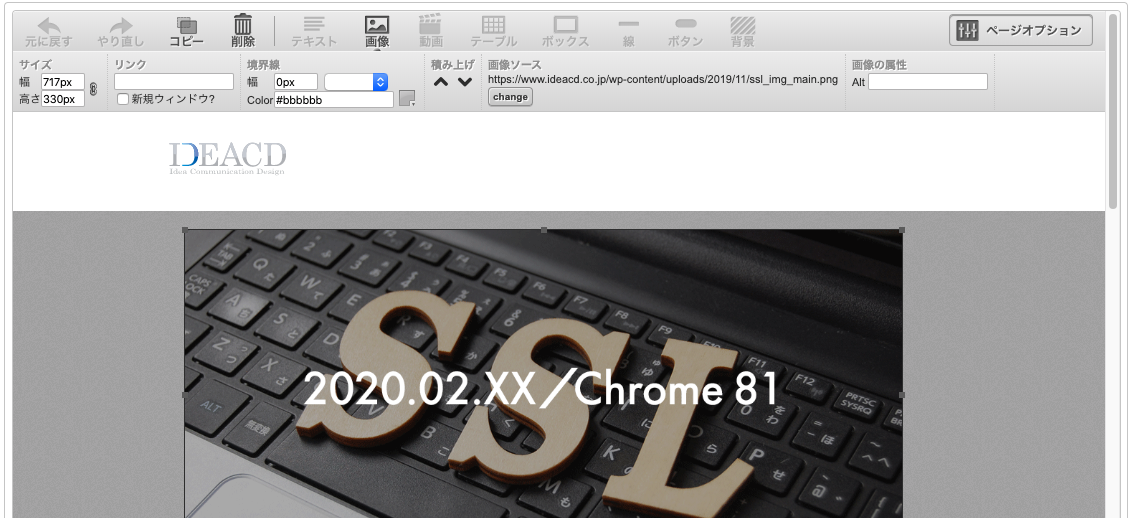
Task: Open the border style dropdown
Action: tap(356, 82)
